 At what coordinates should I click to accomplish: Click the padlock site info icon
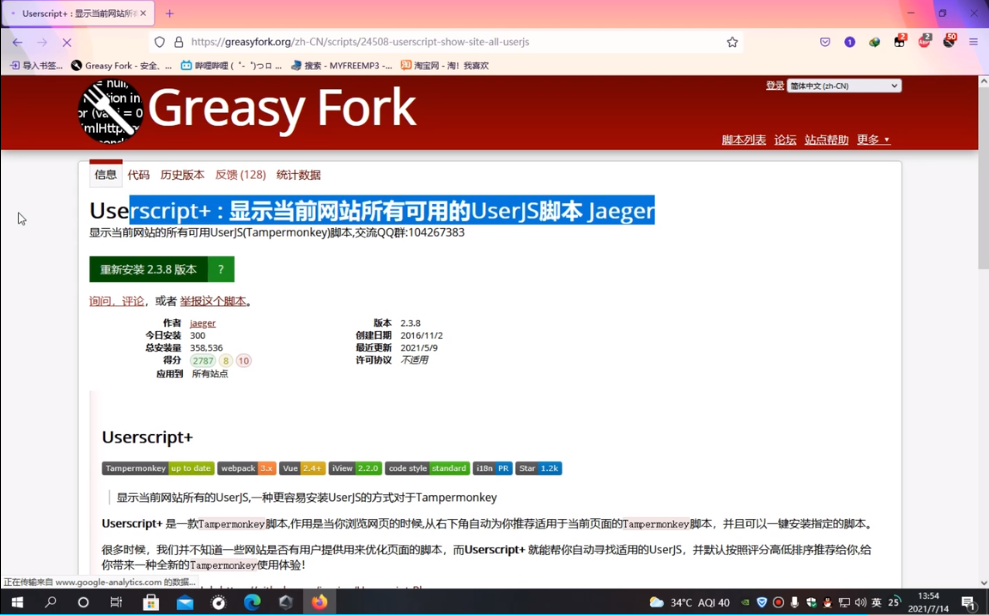178,42
